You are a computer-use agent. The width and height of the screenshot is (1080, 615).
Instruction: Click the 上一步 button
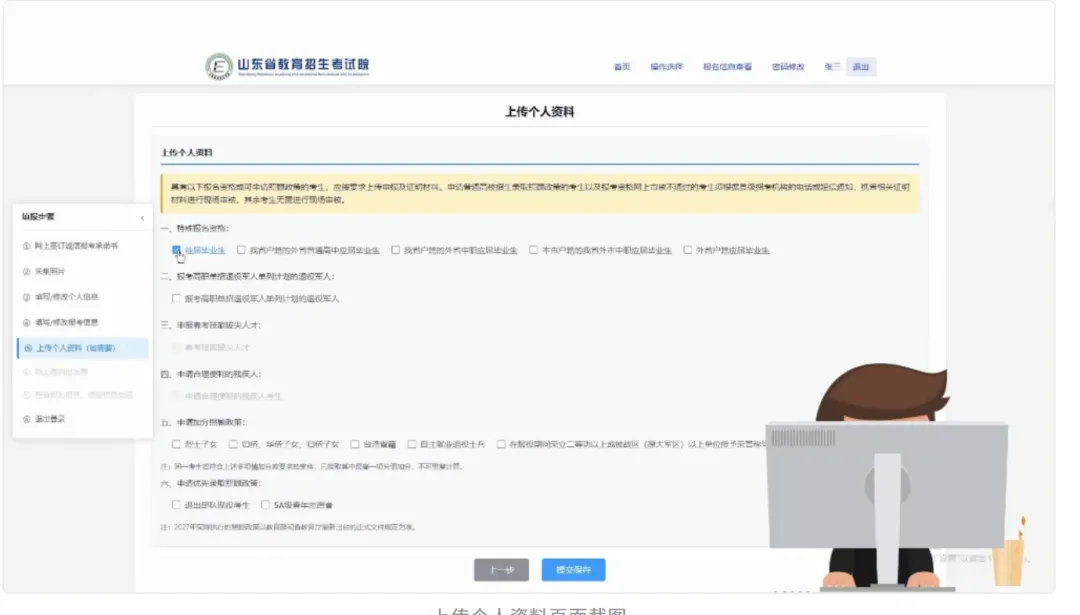[x=501, y=570]
